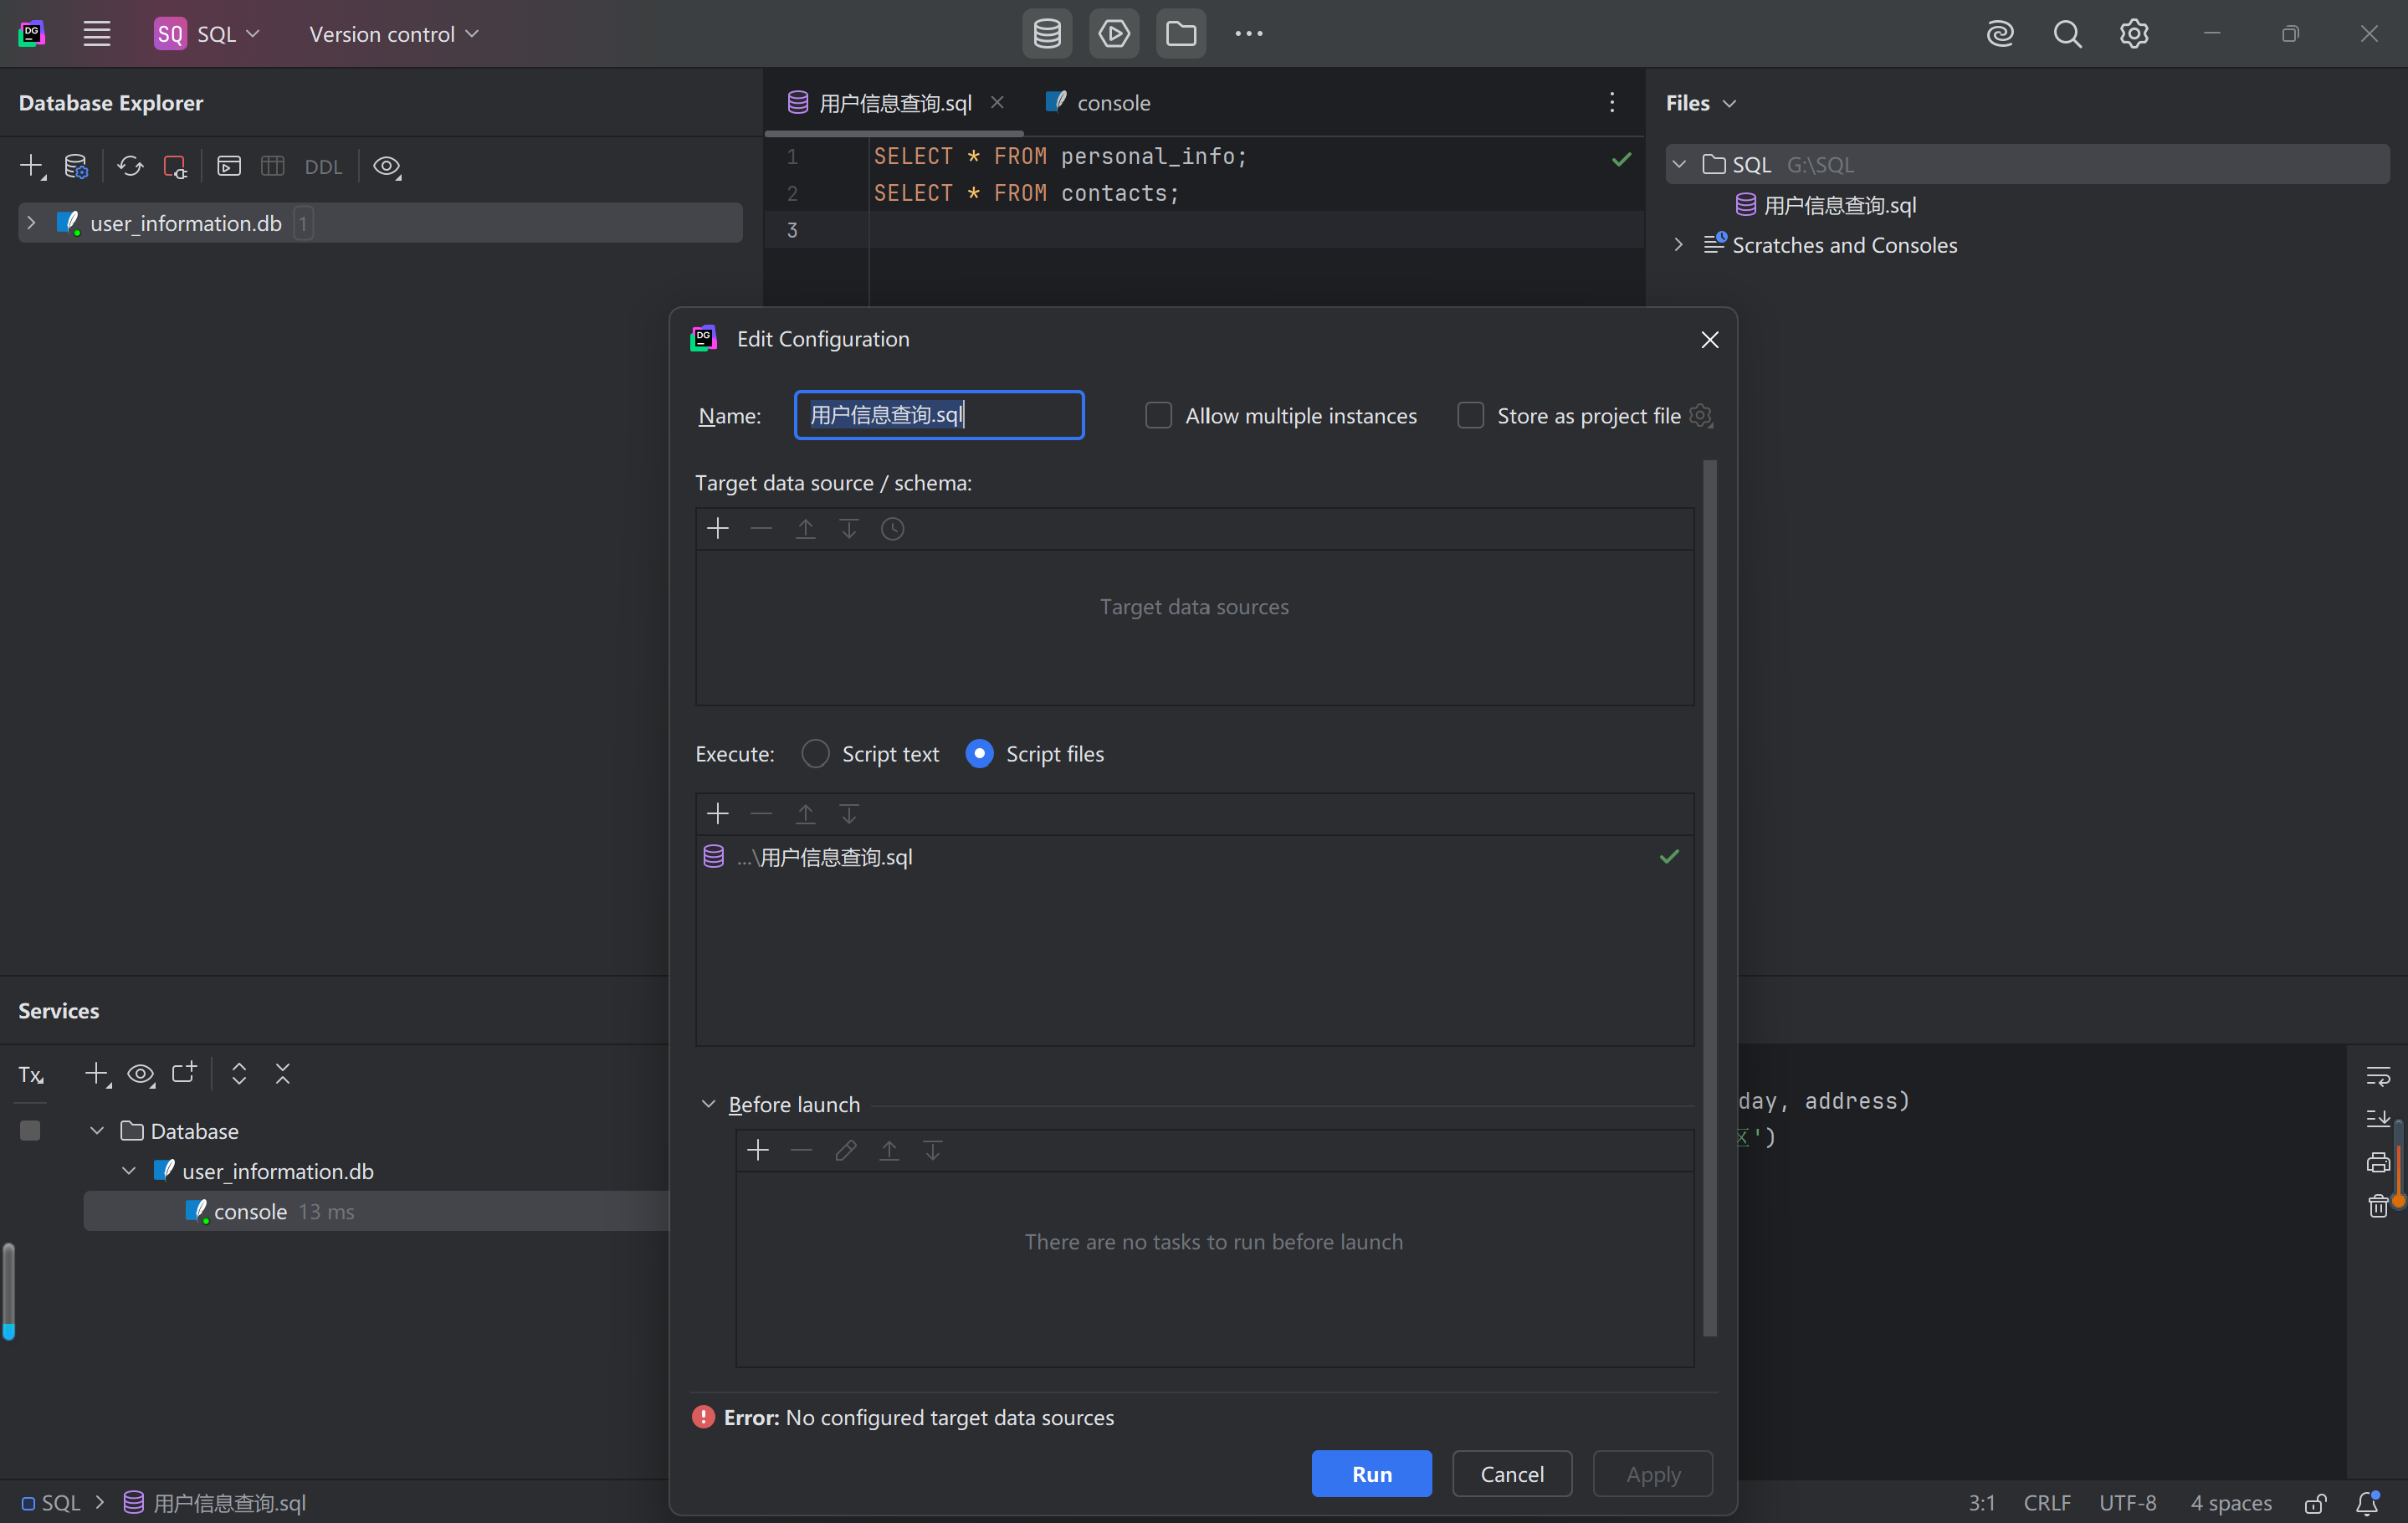Viewport: 2408px width, 1523px height.
Task: Expand user_information.db in Database Explorer
Action: coord(31,223)
